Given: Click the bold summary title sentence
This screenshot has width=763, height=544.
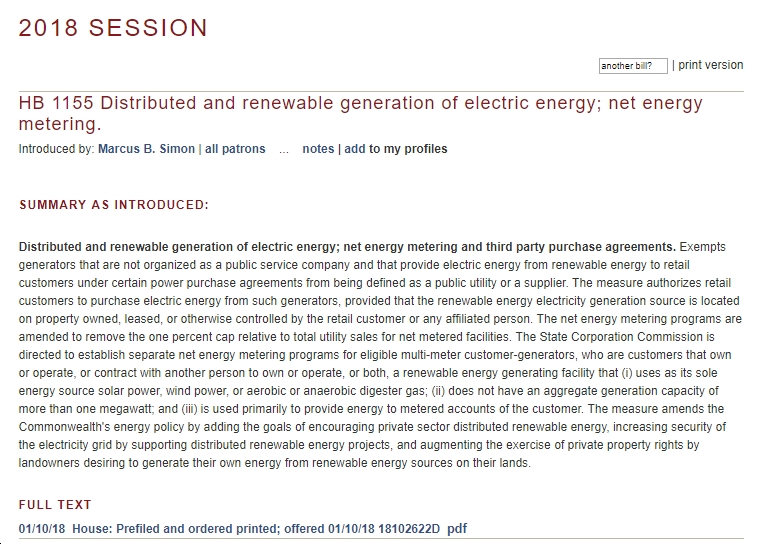Looking at the screenshot, I should click(347, 247).
